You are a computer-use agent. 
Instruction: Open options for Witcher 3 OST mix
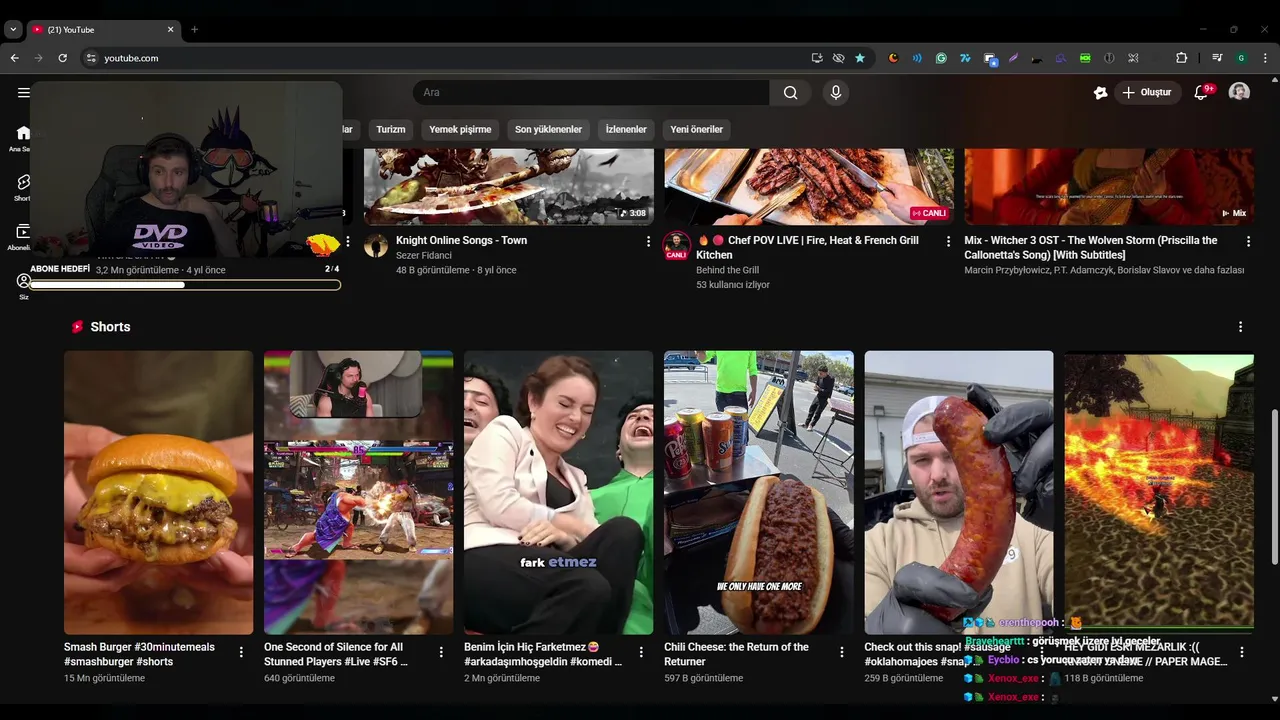point(1248,241)
